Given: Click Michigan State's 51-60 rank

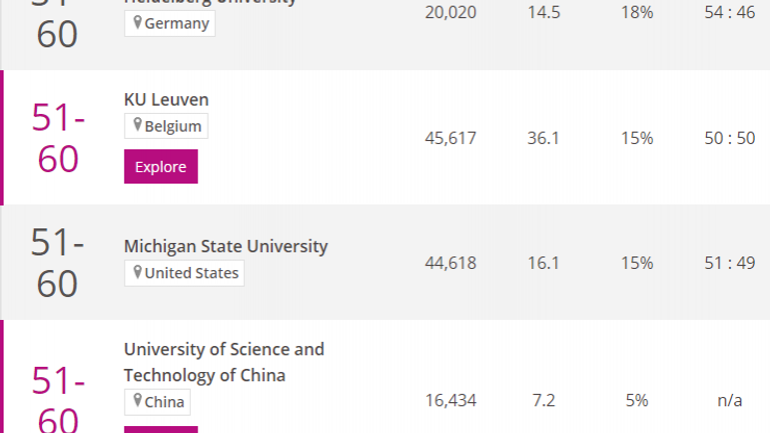Looking at the screenshot, I should (x=57, y=263).
